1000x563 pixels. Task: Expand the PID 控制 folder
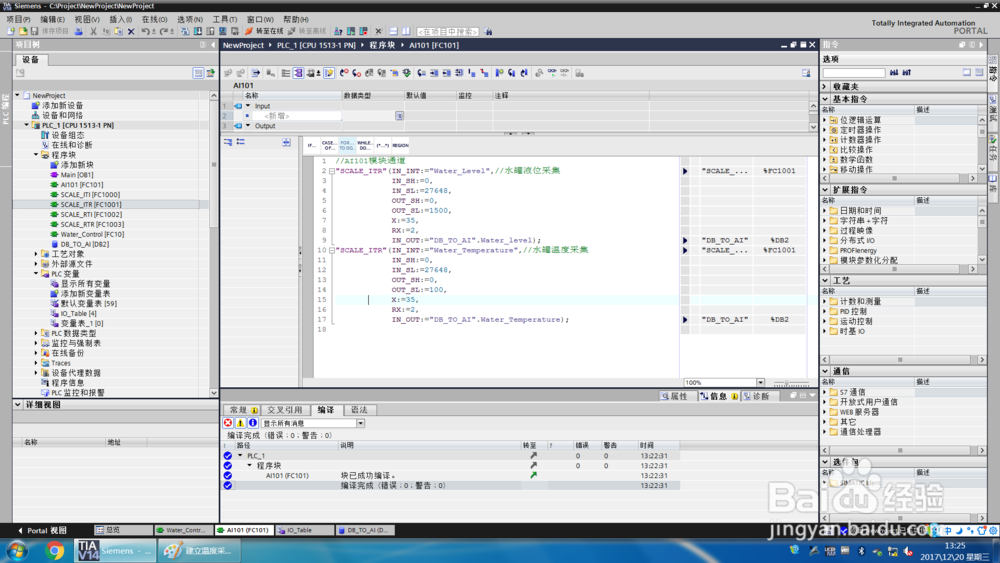(825, 311)
